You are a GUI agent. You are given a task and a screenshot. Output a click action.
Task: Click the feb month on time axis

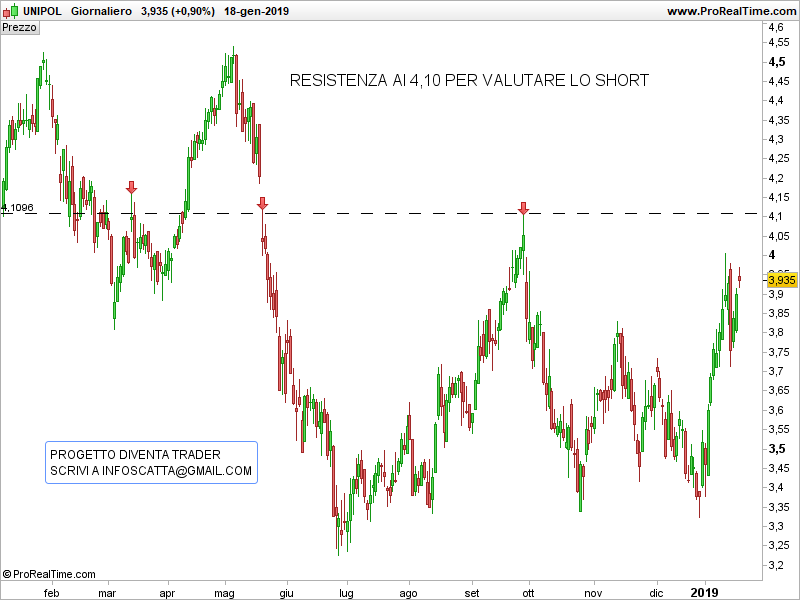point(51,592)
